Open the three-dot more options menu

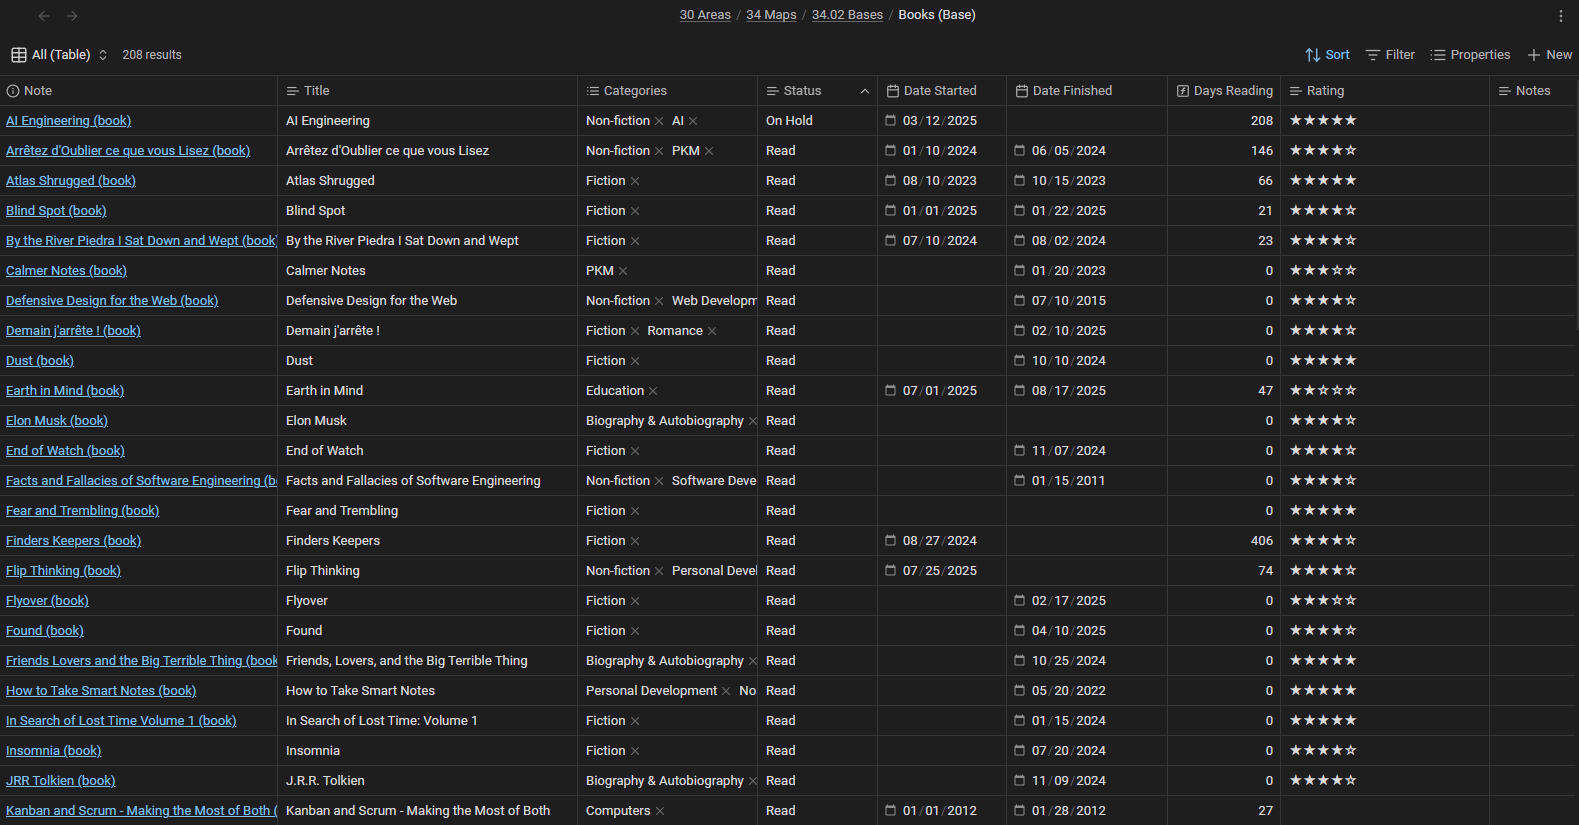tap(1560, 16)
